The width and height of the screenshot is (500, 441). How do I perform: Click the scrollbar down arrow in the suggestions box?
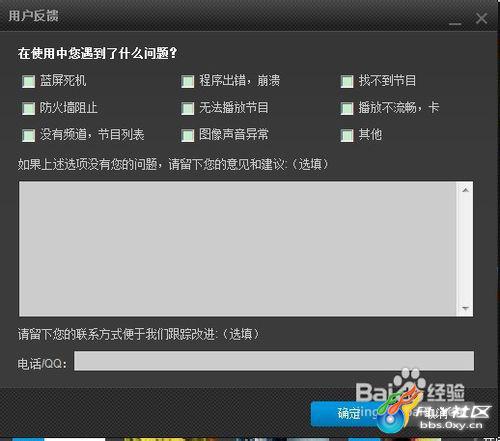pyautogui.click(x=465, y=308)
